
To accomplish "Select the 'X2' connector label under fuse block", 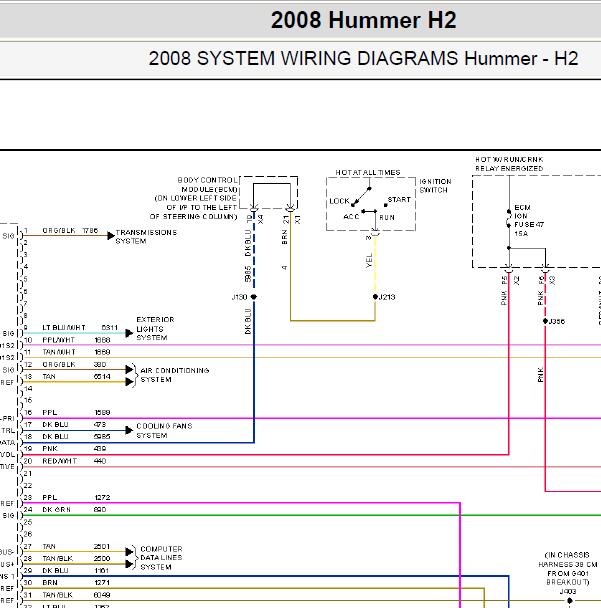I will point(516,280).
